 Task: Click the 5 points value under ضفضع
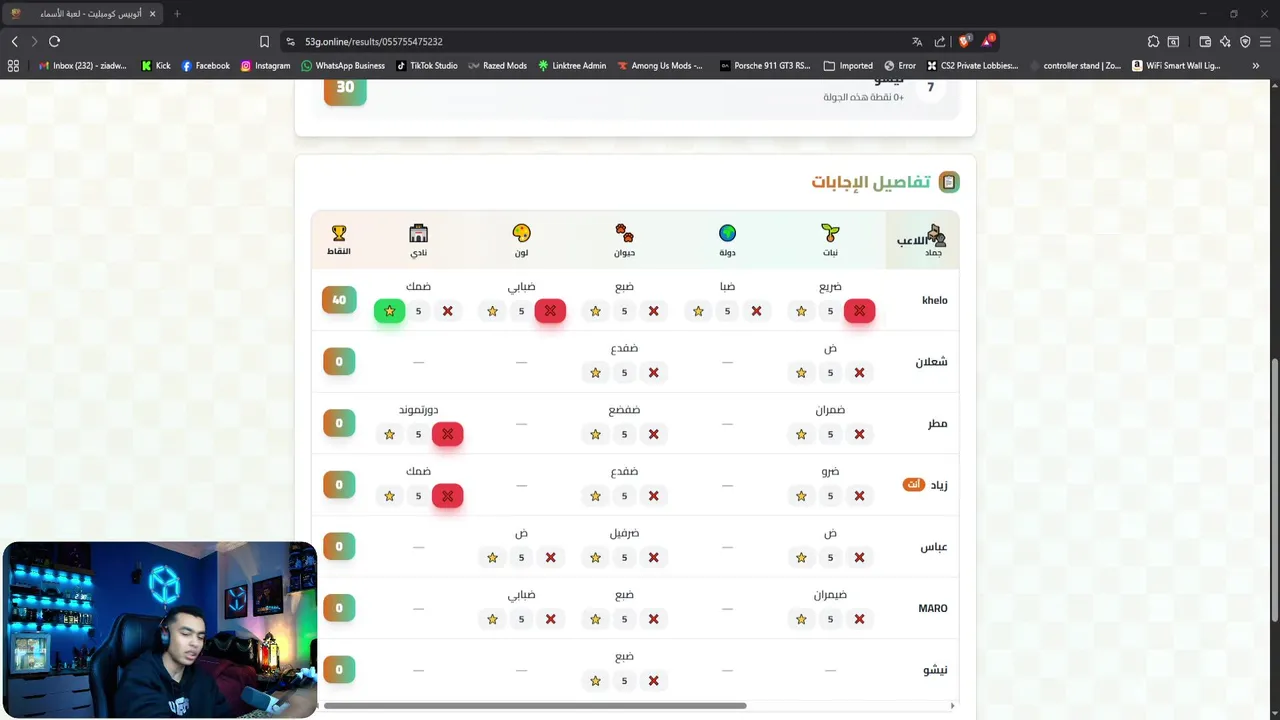pos(624,434)
